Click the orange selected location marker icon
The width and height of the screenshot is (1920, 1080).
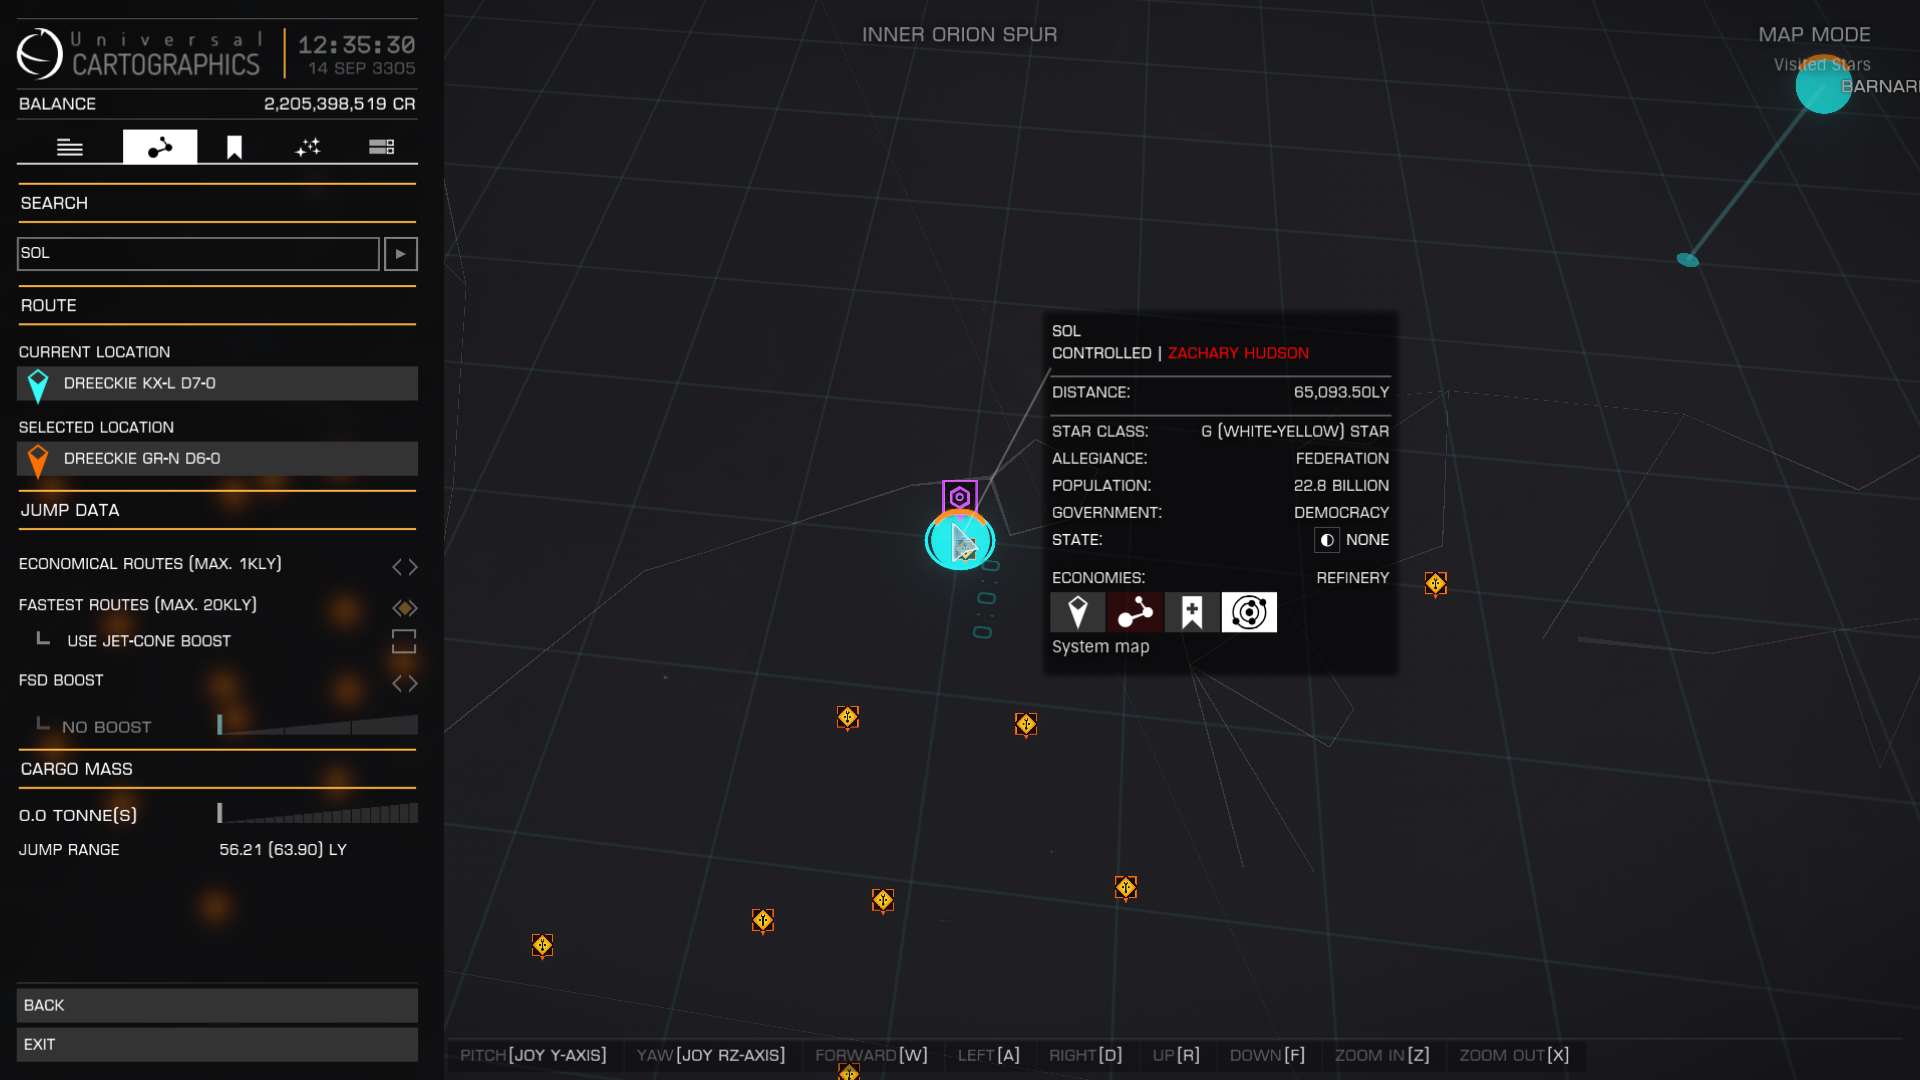coord(38,460)
